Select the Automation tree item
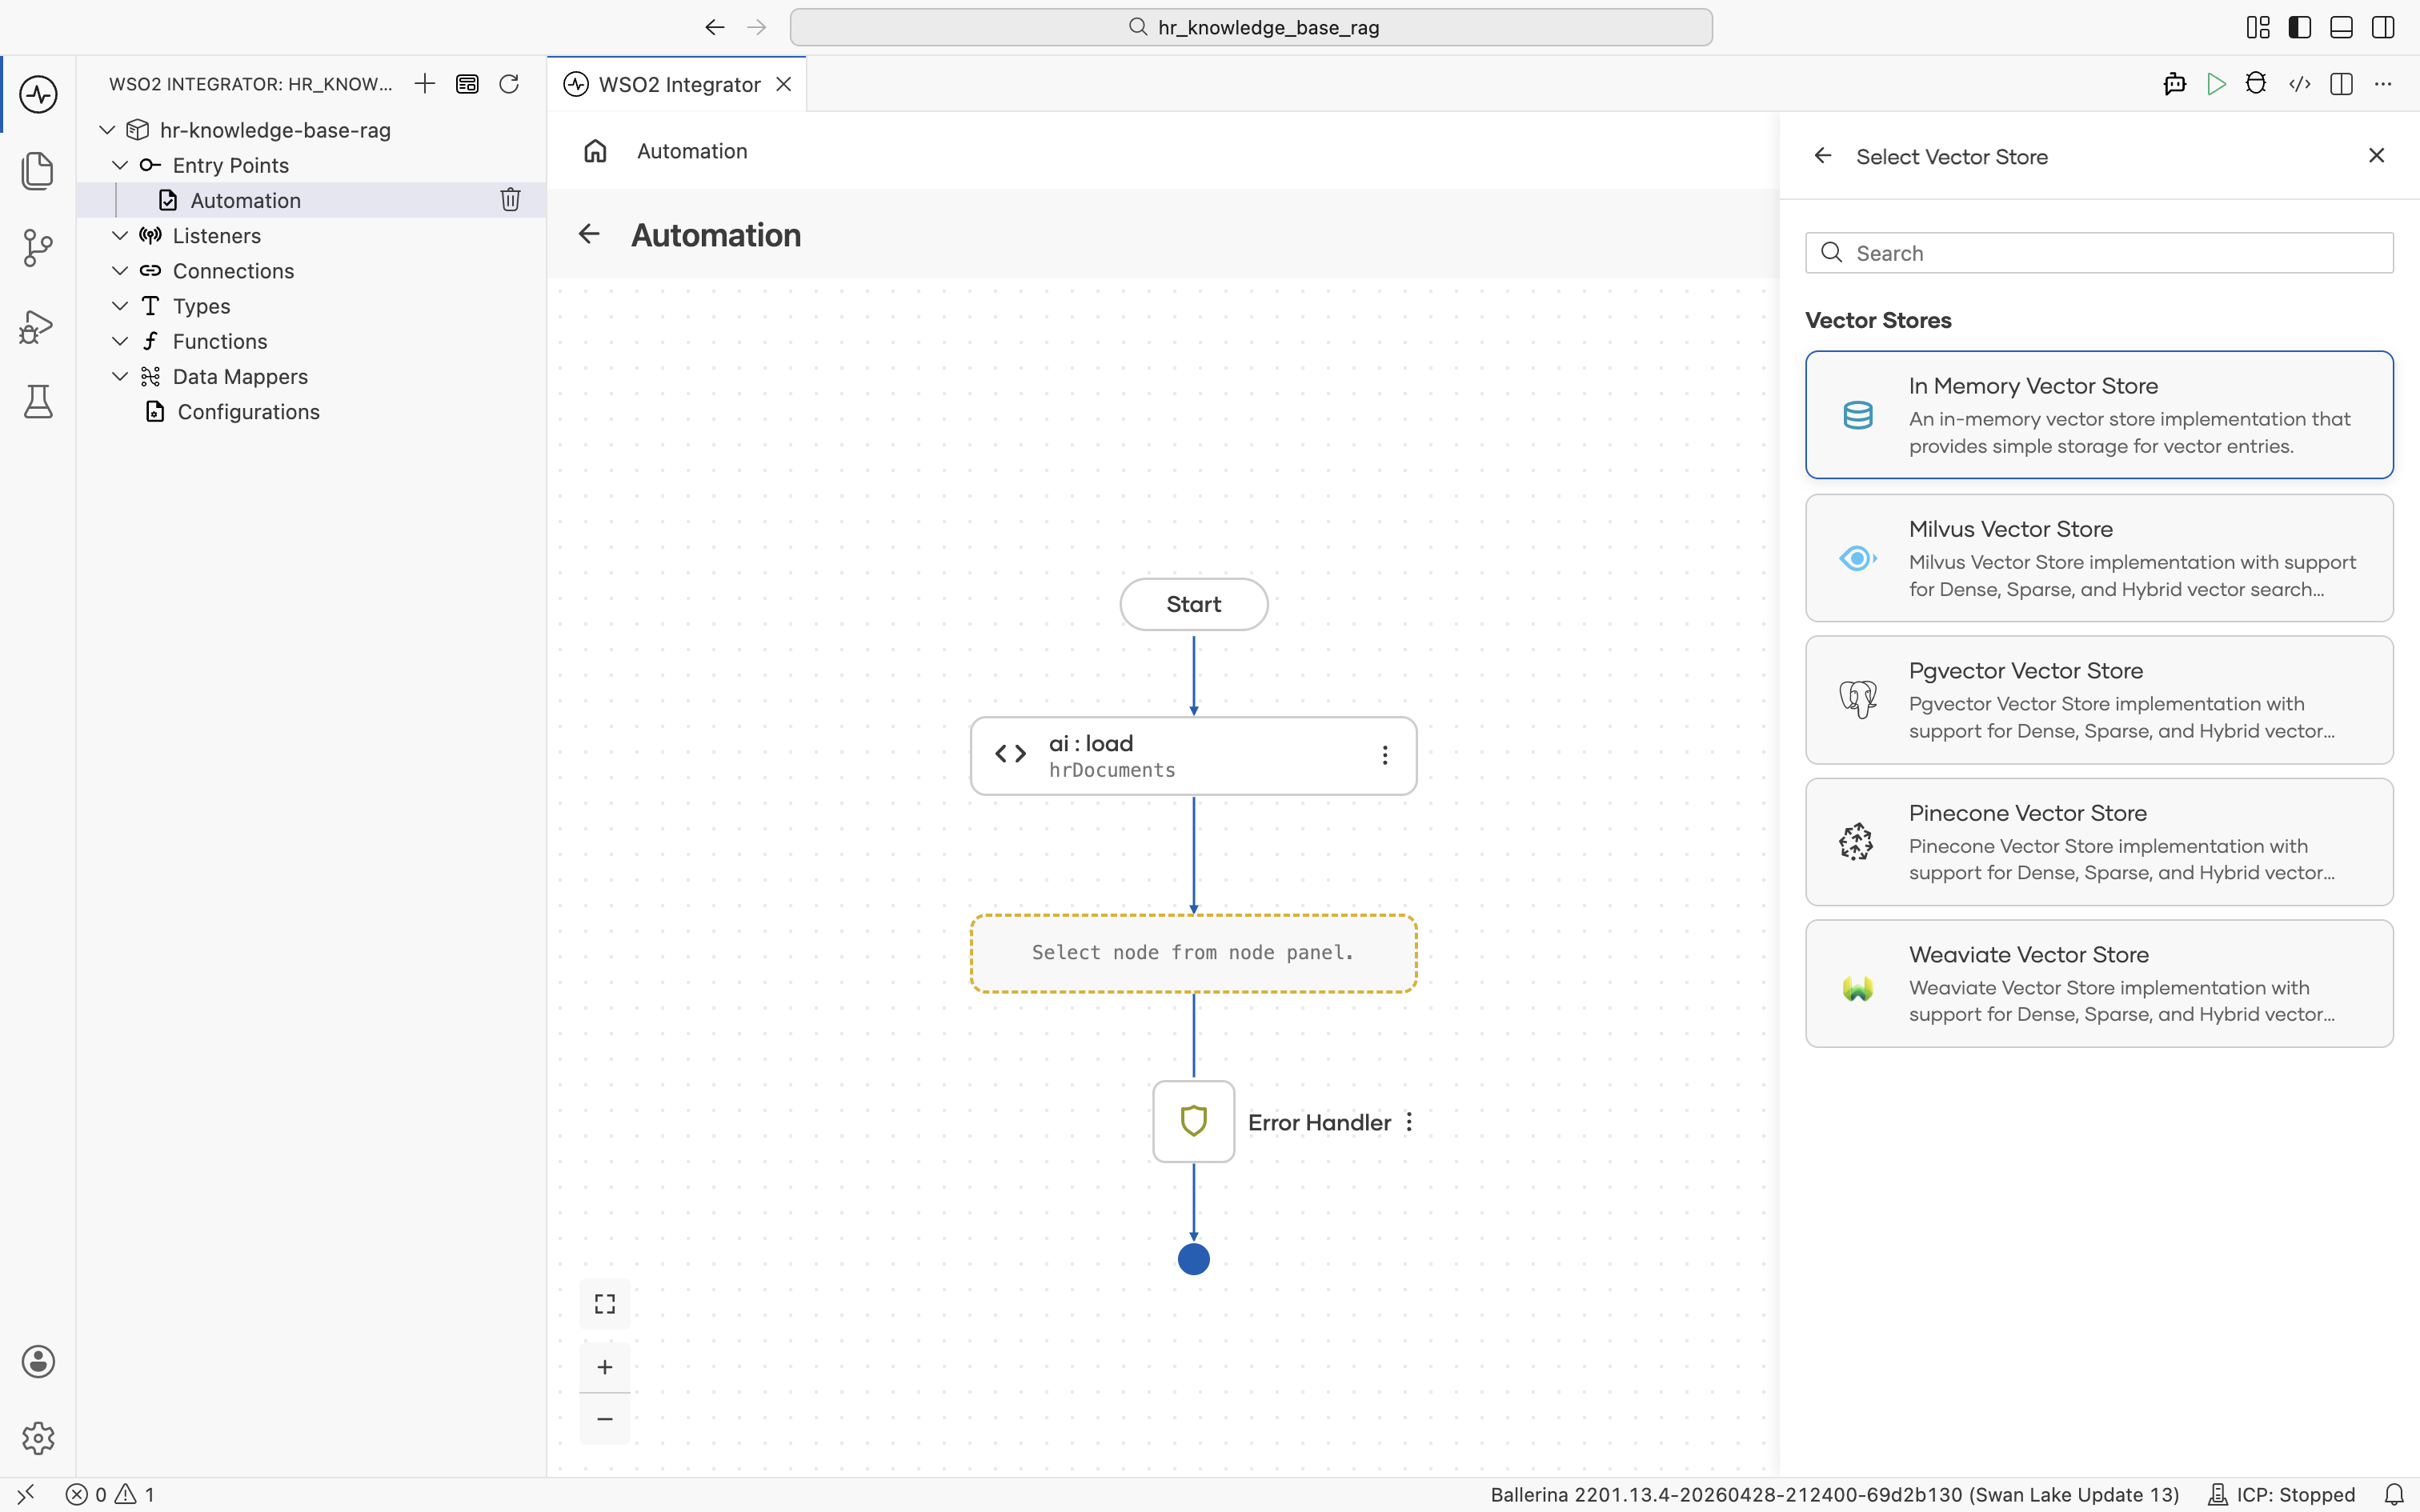The image size is (2420, 1512). pos(311,200)
